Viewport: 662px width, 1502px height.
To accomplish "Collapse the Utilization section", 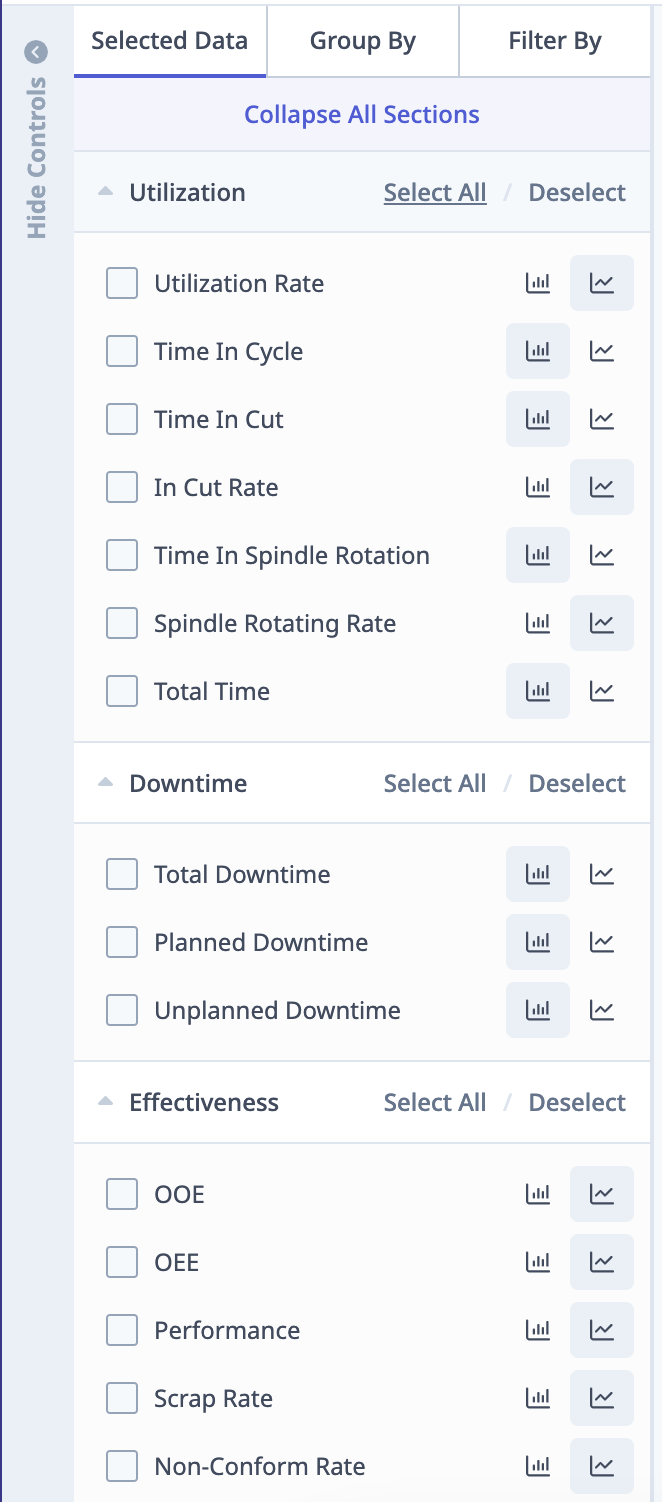I will (x=106, y=192).
